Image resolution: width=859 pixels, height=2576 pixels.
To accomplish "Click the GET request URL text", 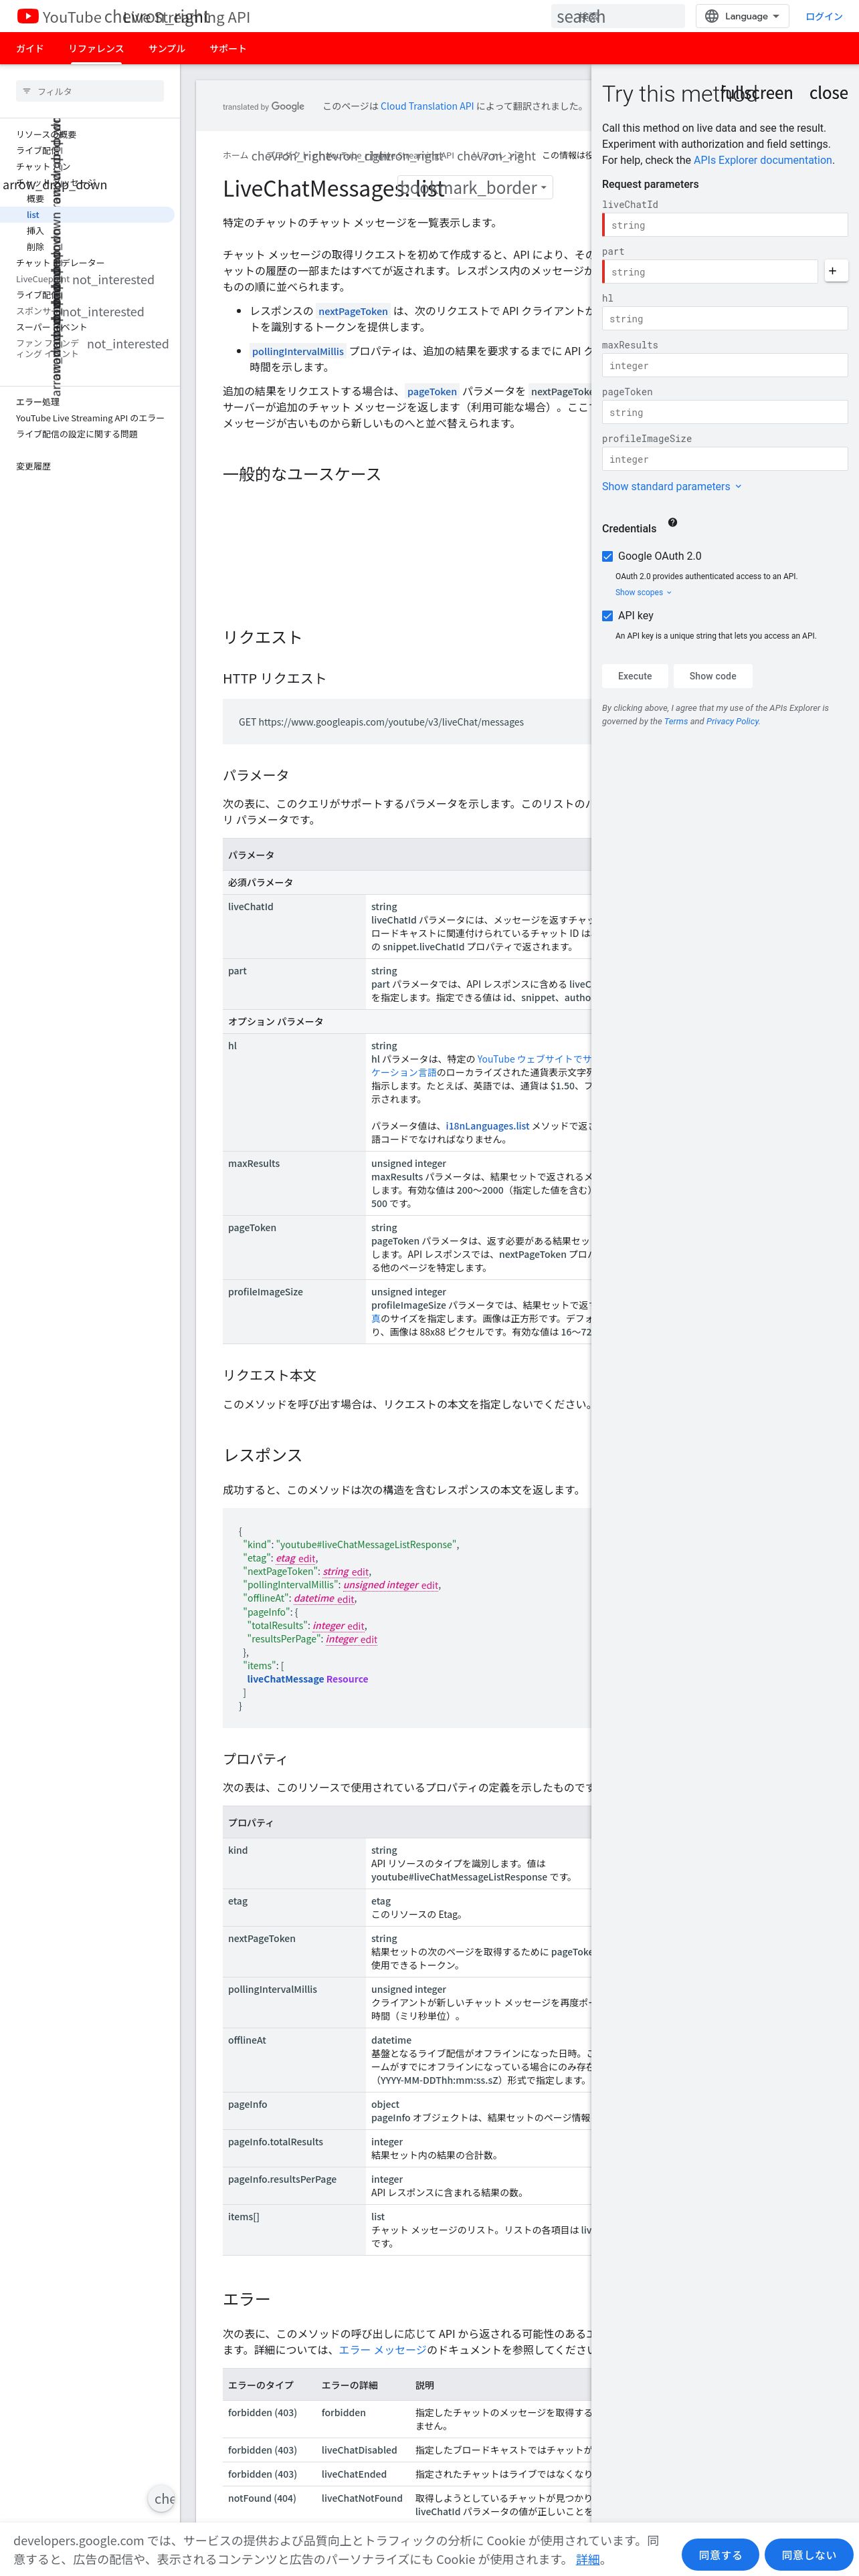I will click(381, 722).
